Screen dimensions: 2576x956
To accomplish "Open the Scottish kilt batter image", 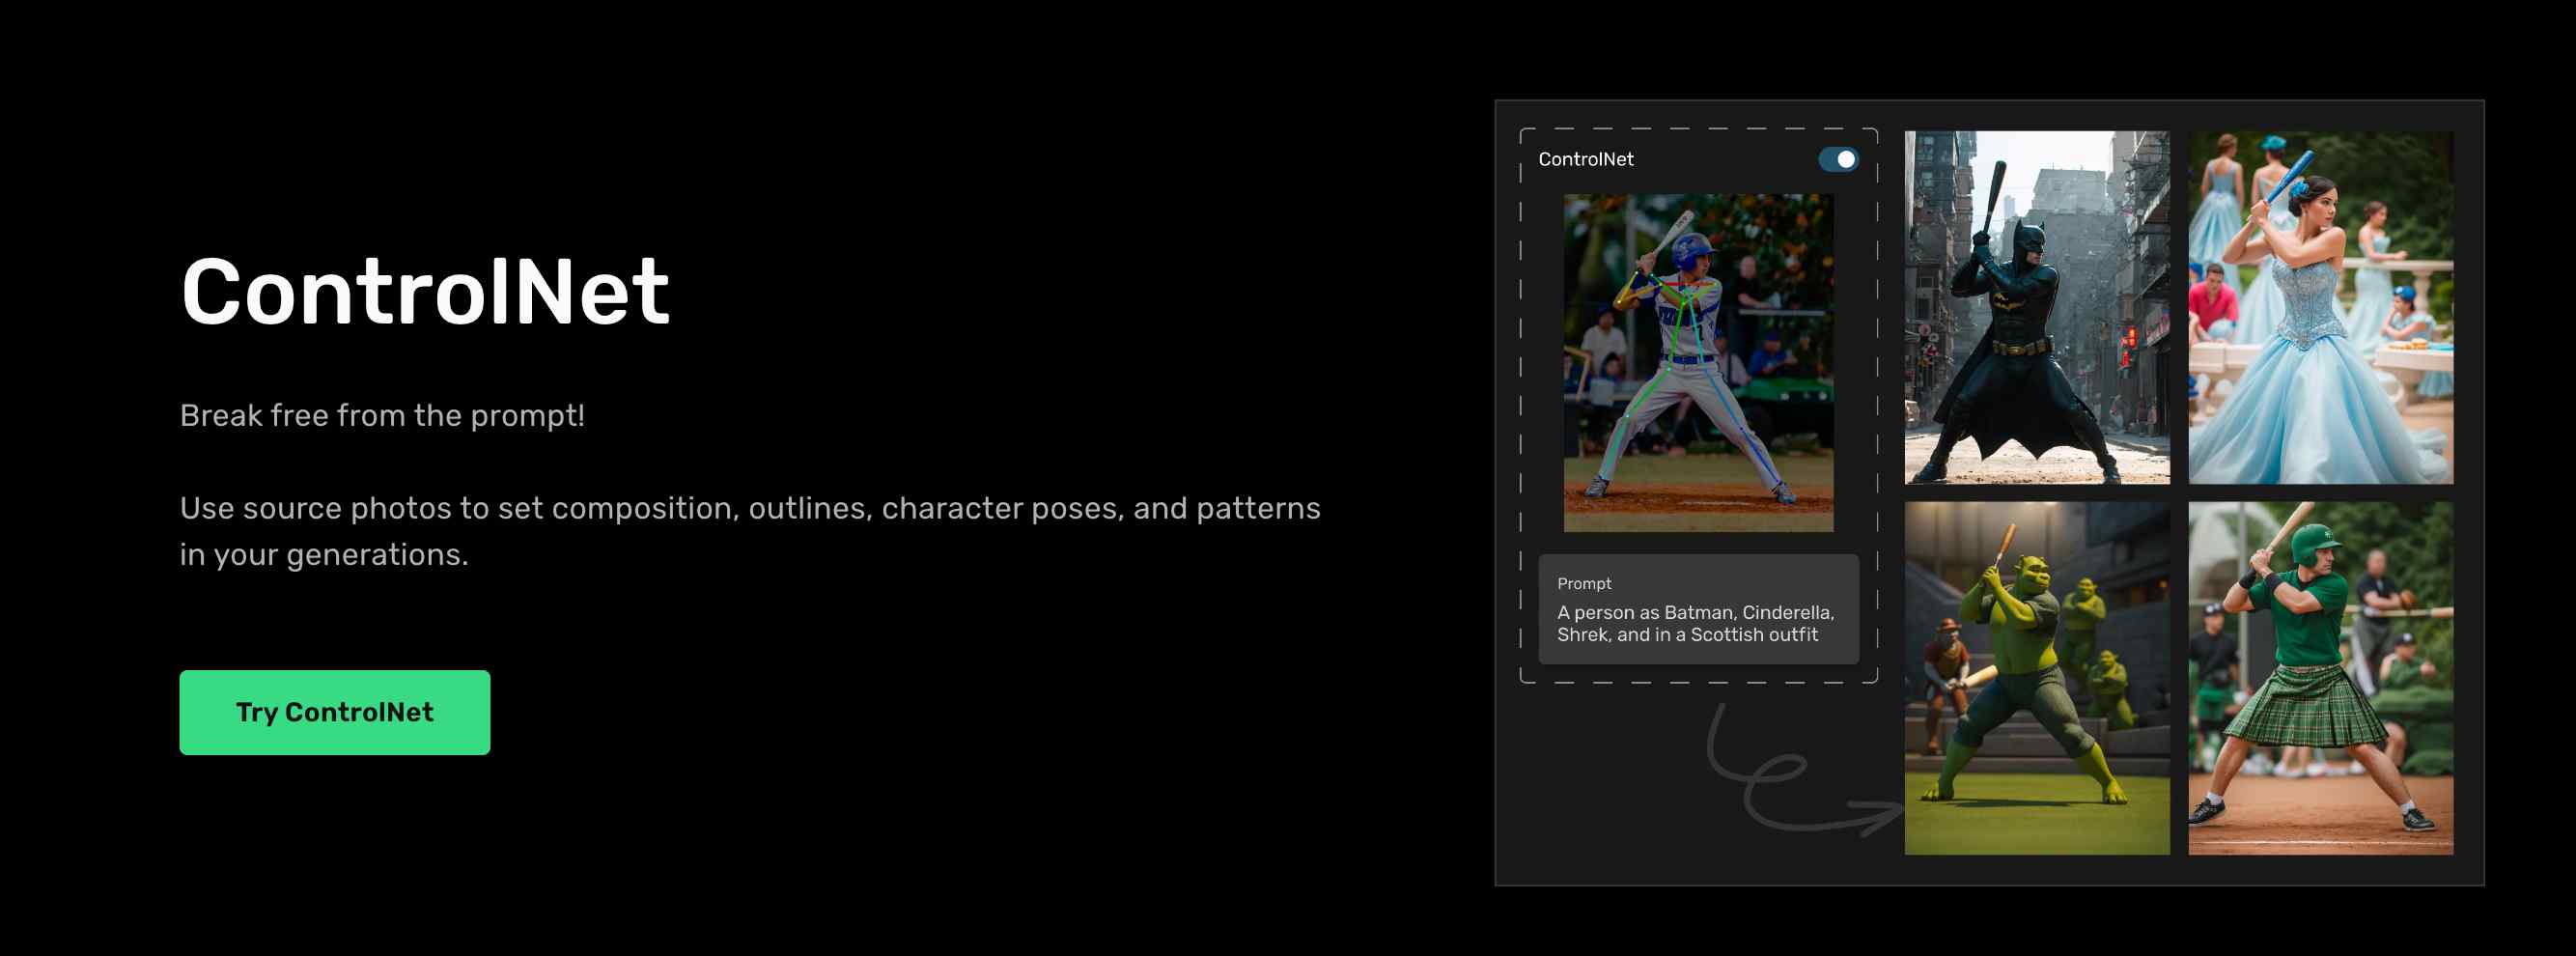I will point(2320,678).
